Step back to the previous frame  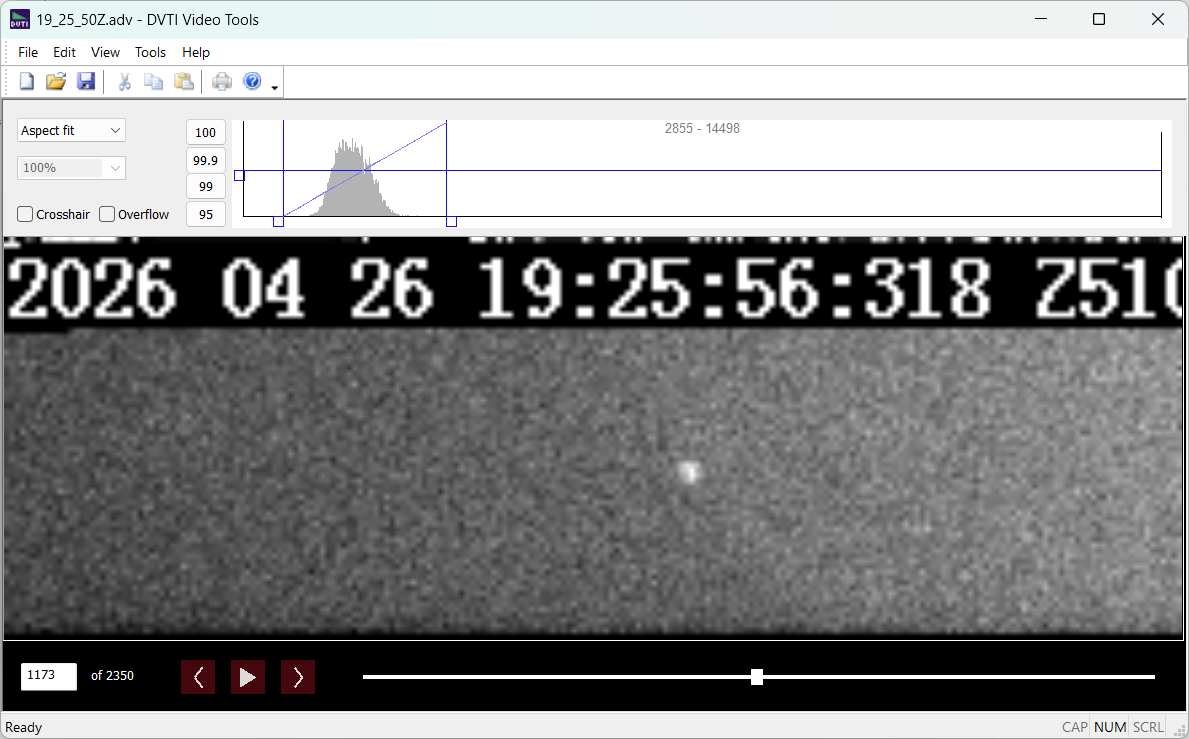[198, 677]
